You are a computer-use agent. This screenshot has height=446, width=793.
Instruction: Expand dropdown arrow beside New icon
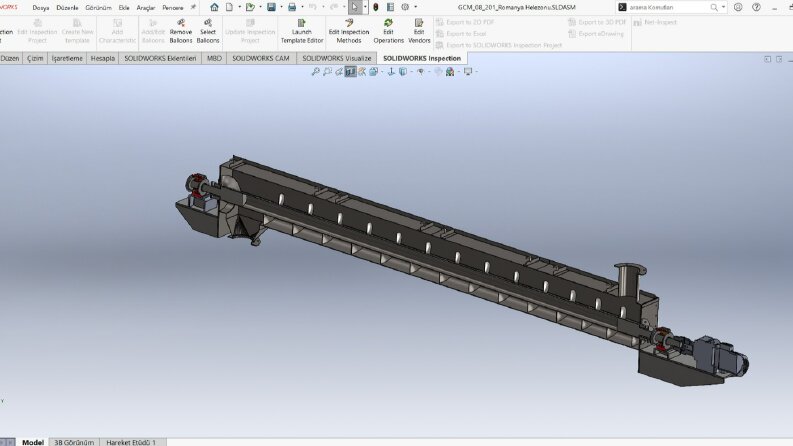point(239,7)
